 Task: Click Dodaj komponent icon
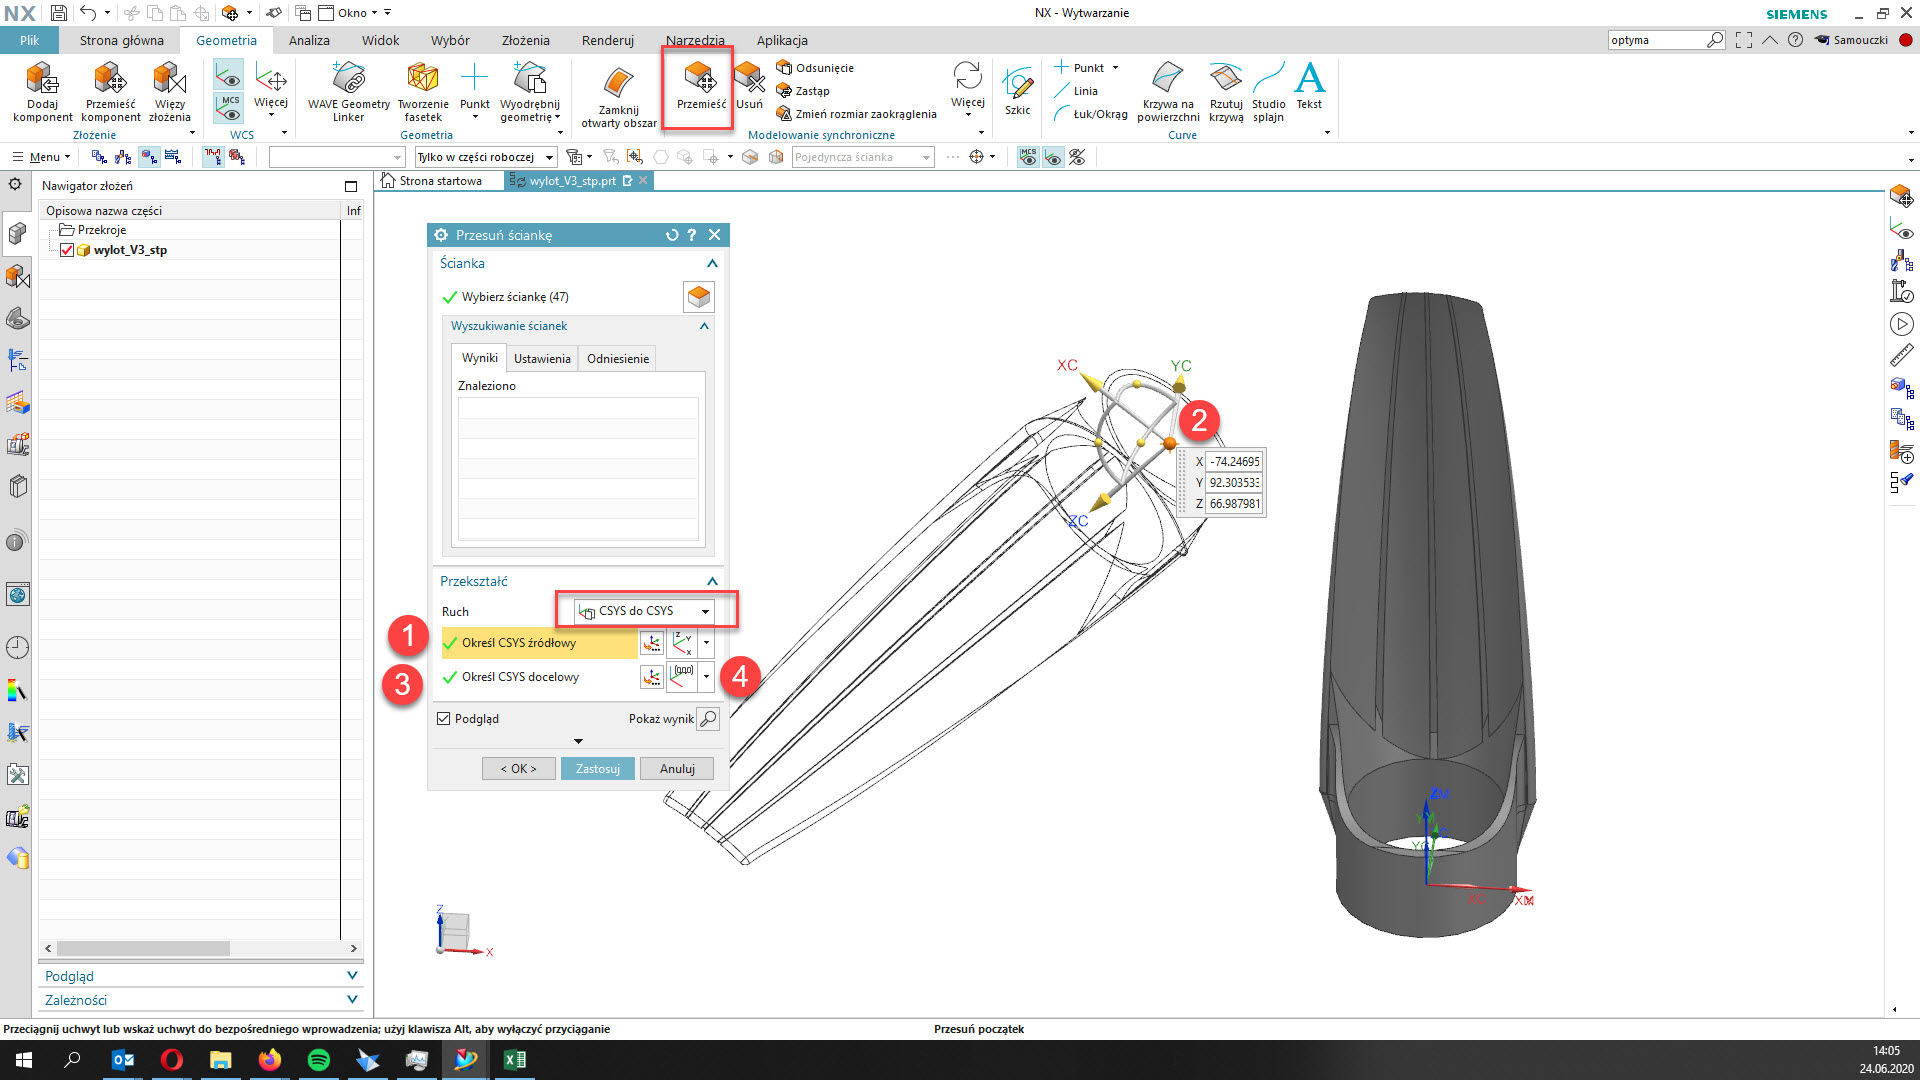click(x=42, y=80)
